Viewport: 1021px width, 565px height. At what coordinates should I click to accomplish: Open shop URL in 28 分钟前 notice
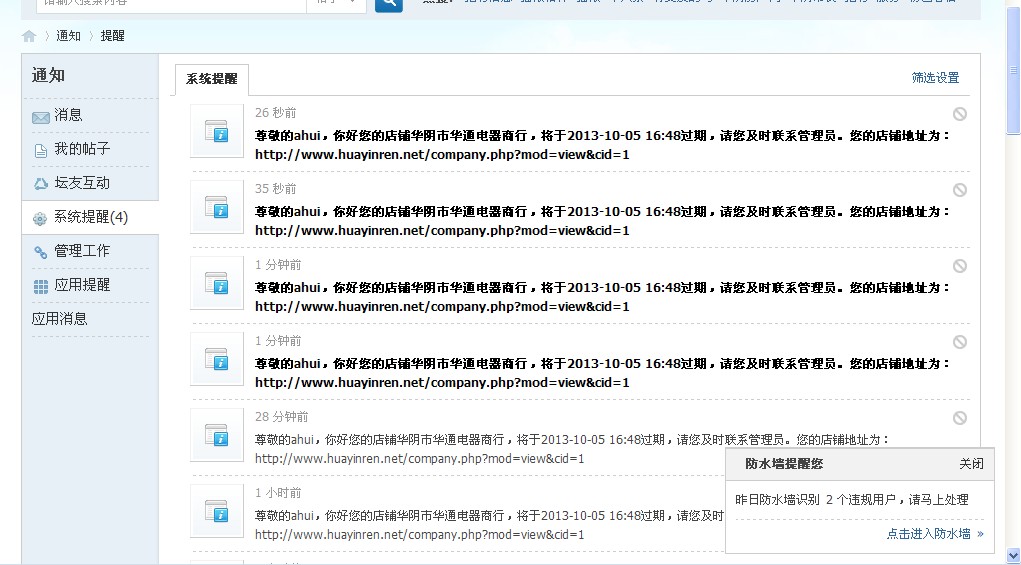click(419, 459)
